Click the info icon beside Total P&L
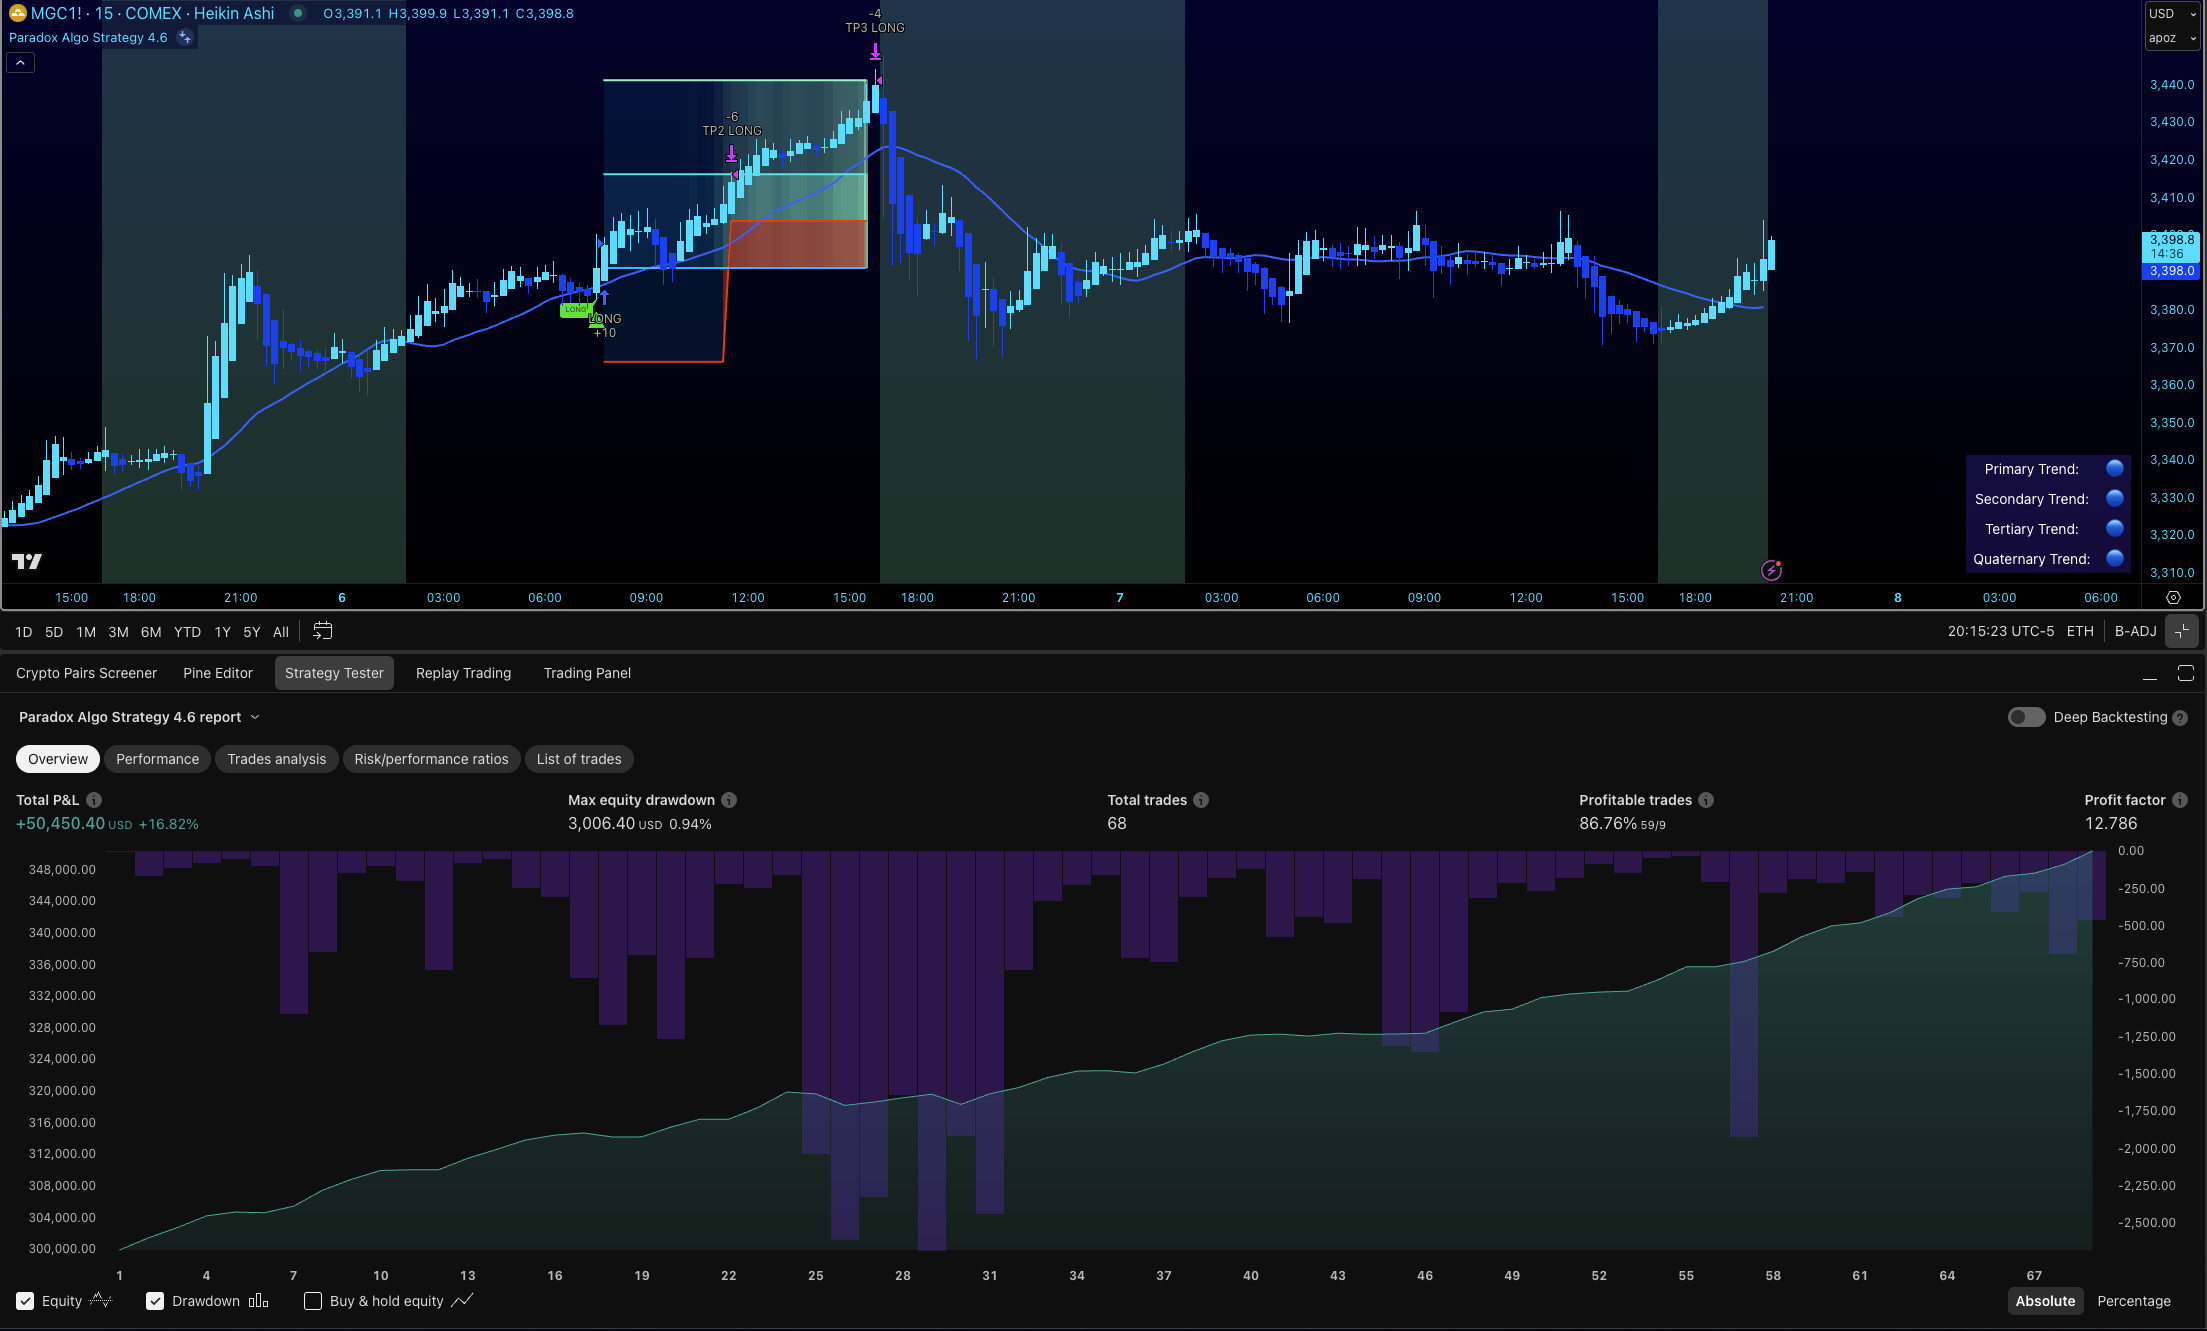Viewport: 2207px width, 1331px height. (x=94, y=800)
